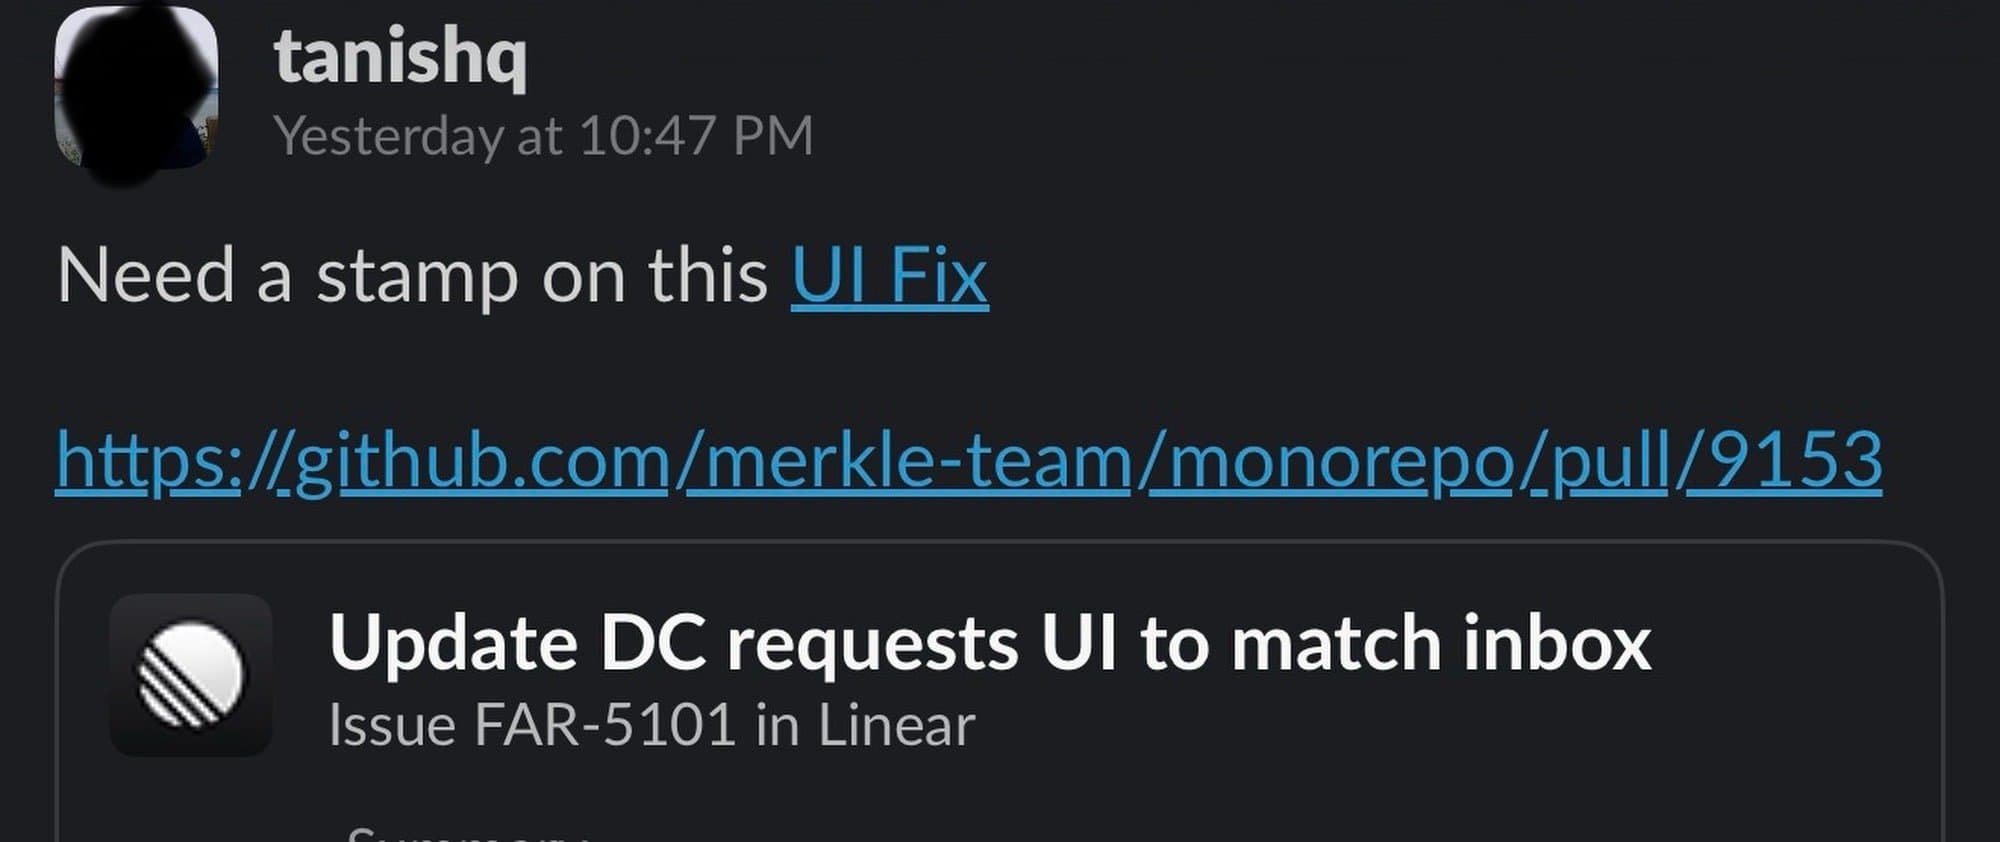This screenshot has width=2000, height=842.
Task: Click the word "Yesterday" in the timestamp
Action: [x=388, y=136]
